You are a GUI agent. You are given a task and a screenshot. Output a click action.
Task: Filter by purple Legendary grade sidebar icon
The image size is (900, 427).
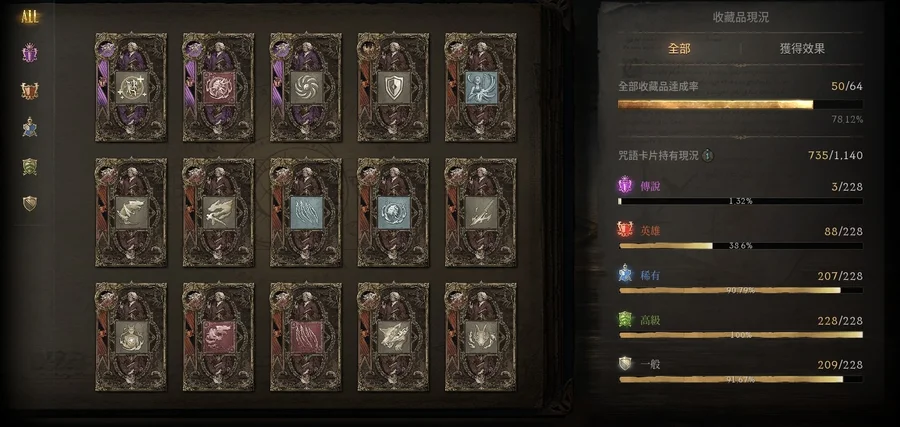tap(30, 54)
